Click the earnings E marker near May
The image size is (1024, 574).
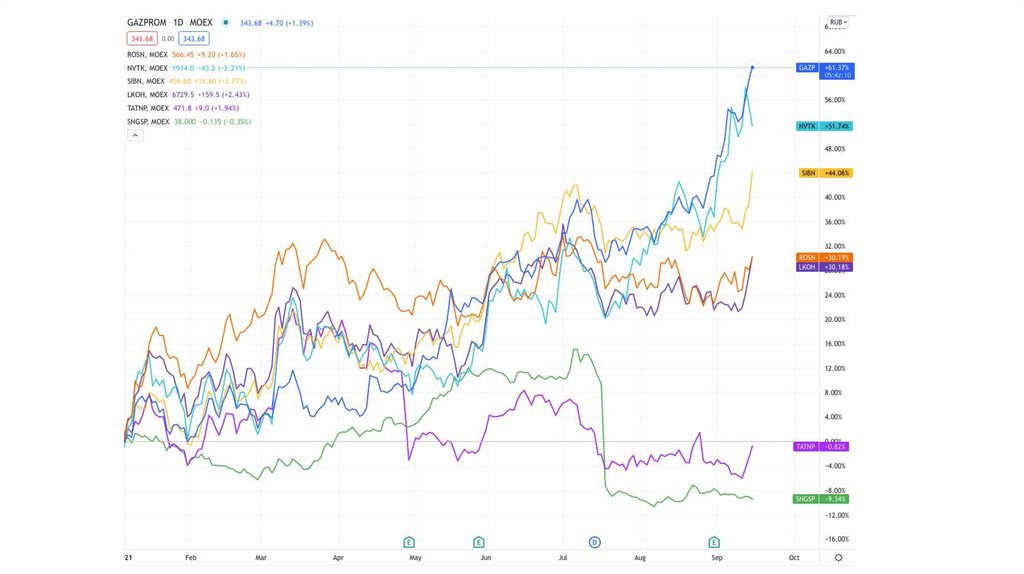coord(409,541)
